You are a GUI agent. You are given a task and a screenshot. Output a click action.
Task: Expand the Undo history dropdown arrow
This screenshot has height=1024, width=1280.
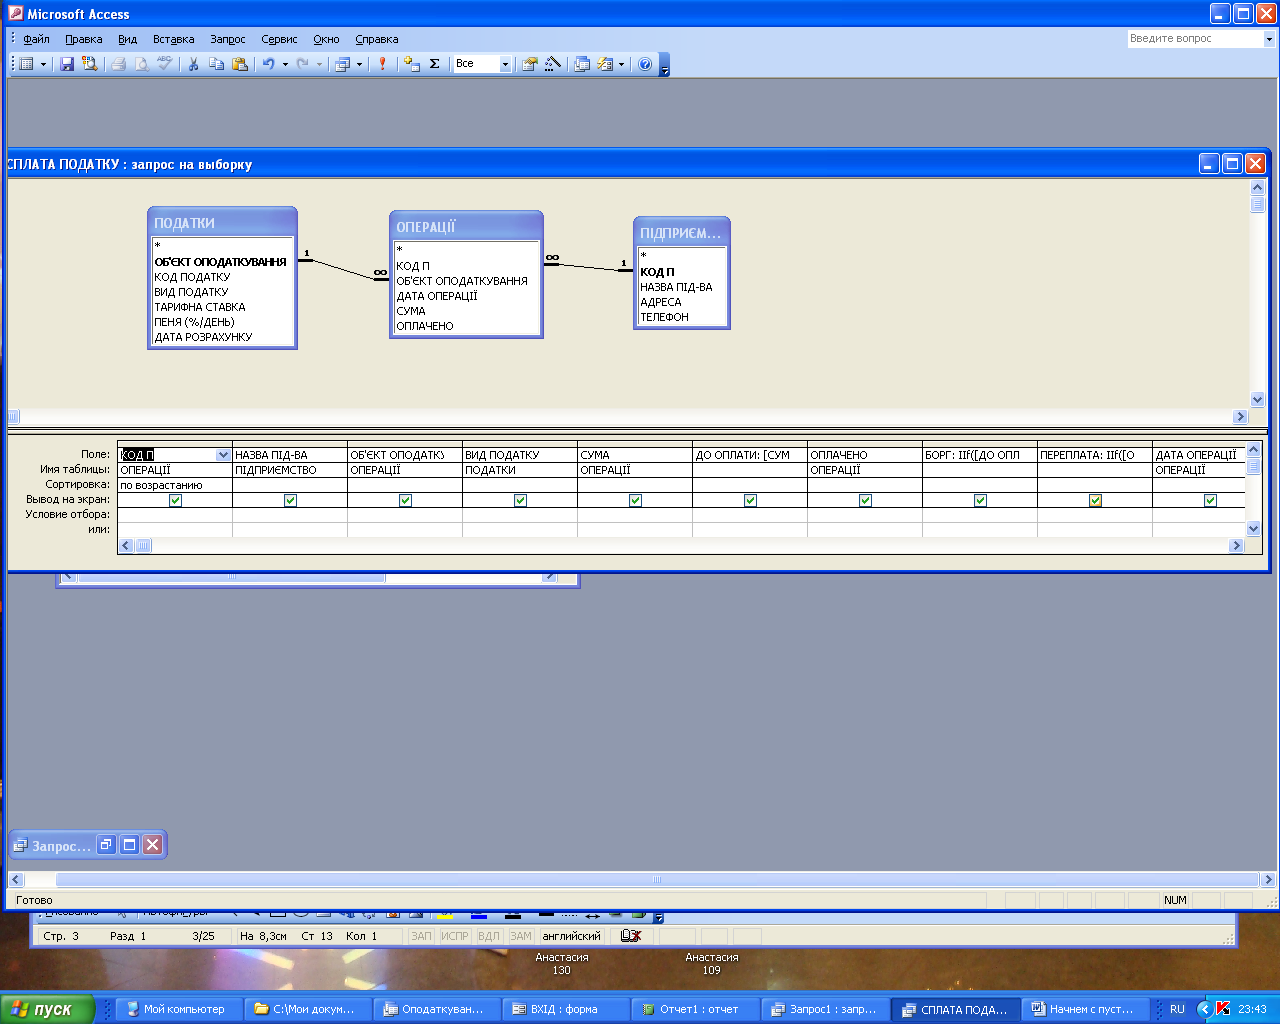coord(285,64)
